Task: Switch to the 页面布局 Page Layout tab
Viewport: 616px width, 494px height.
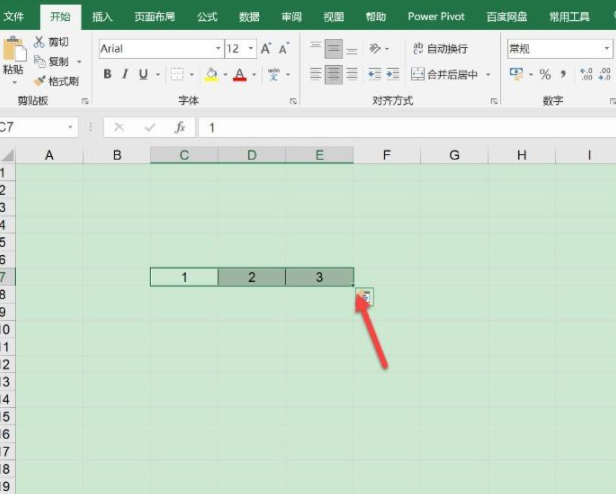Action: click(154, 17)
